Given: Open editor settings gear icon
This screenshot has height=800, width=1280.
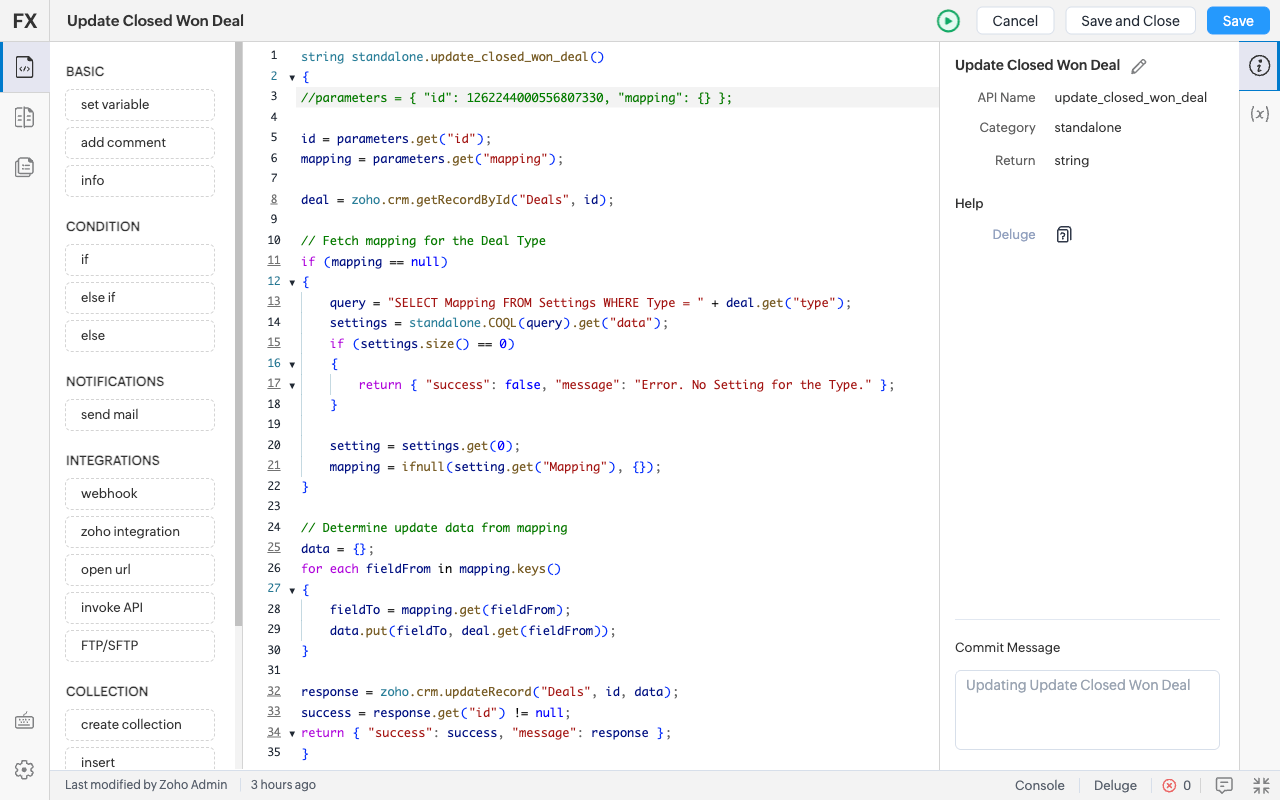Looking at the screenshot, I should (25, 770).
